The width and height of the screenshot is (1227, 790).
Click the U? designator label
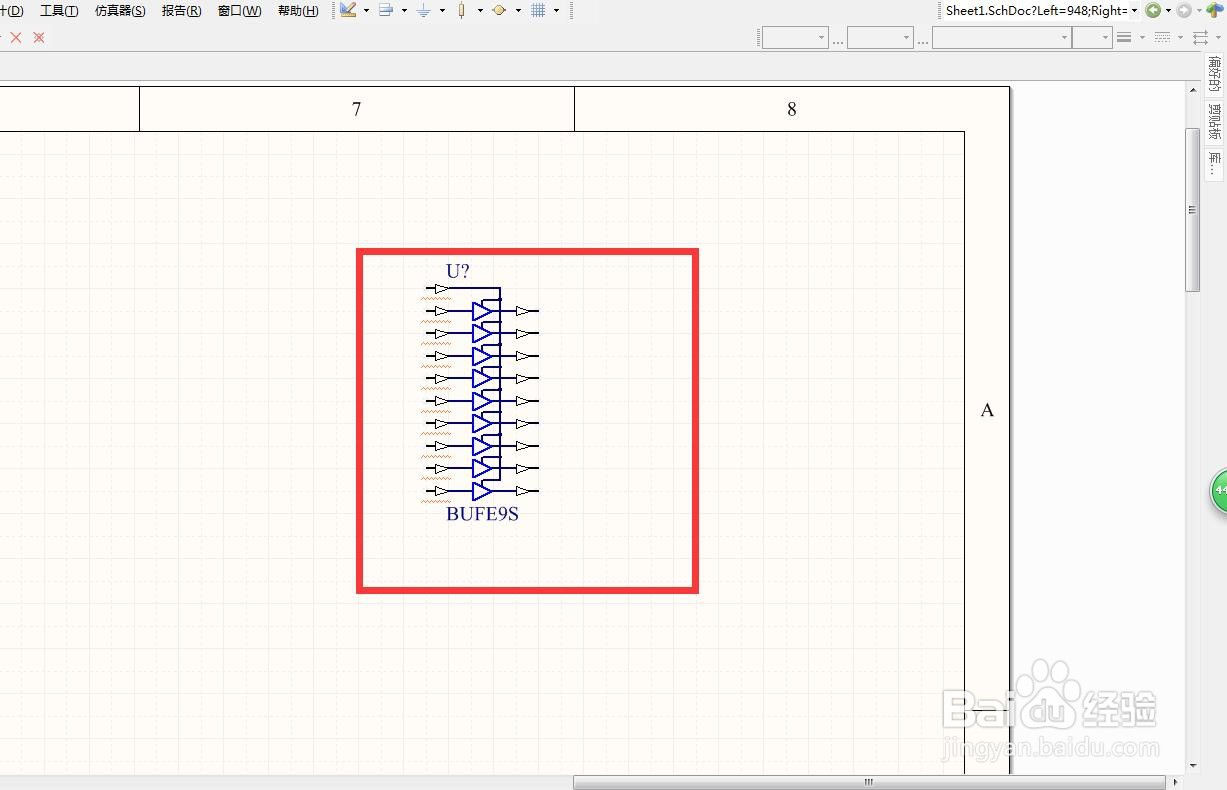click(458, 271)
